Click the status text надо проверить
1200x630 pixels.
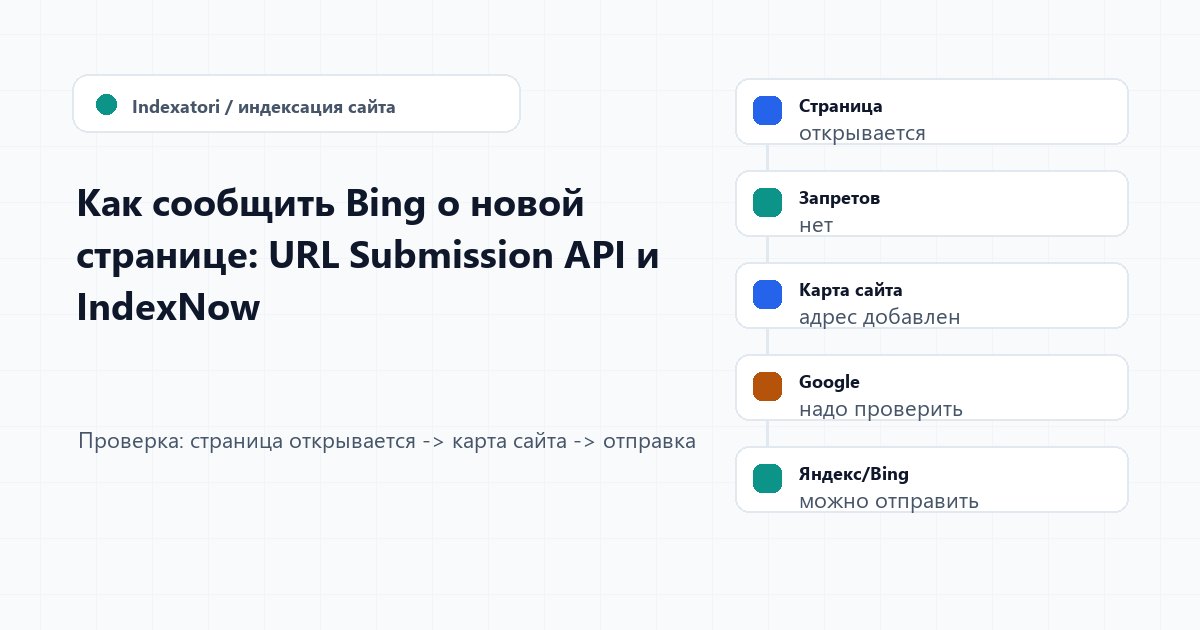pyautogui.click(x=881, y=409)
